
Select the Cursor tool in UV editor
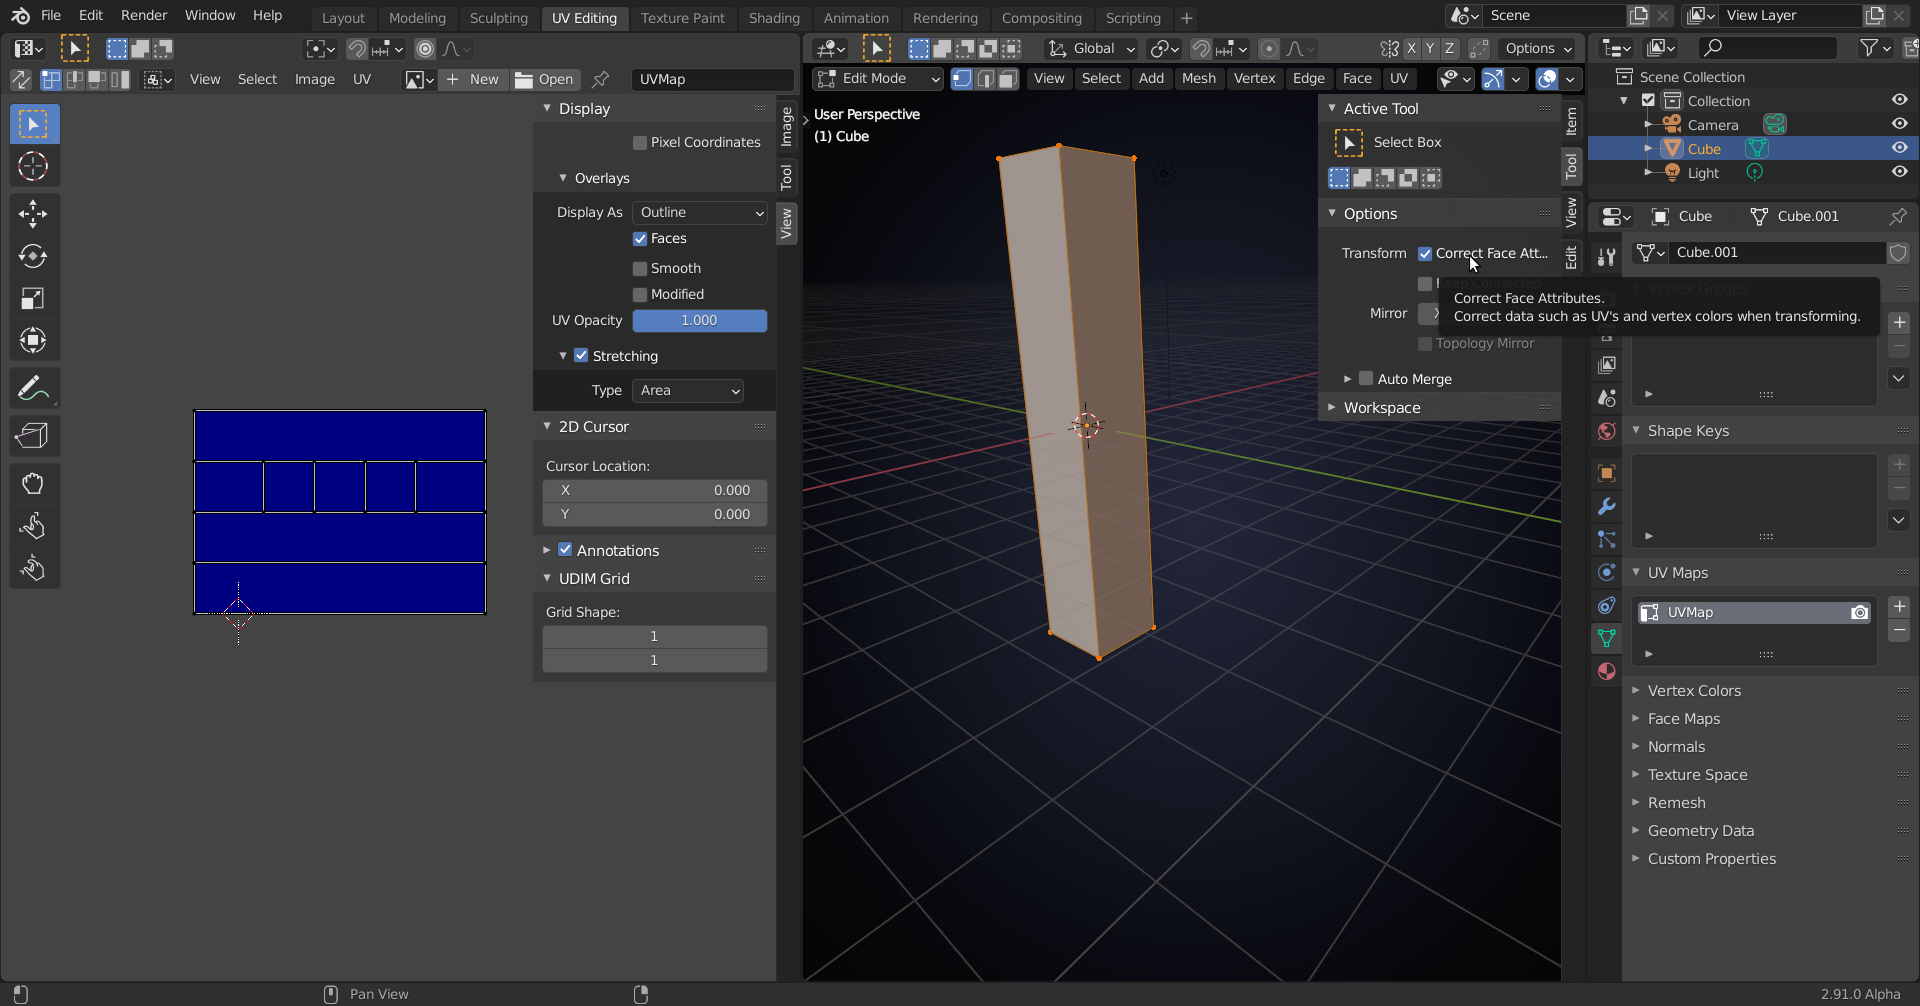click(33, 167)
